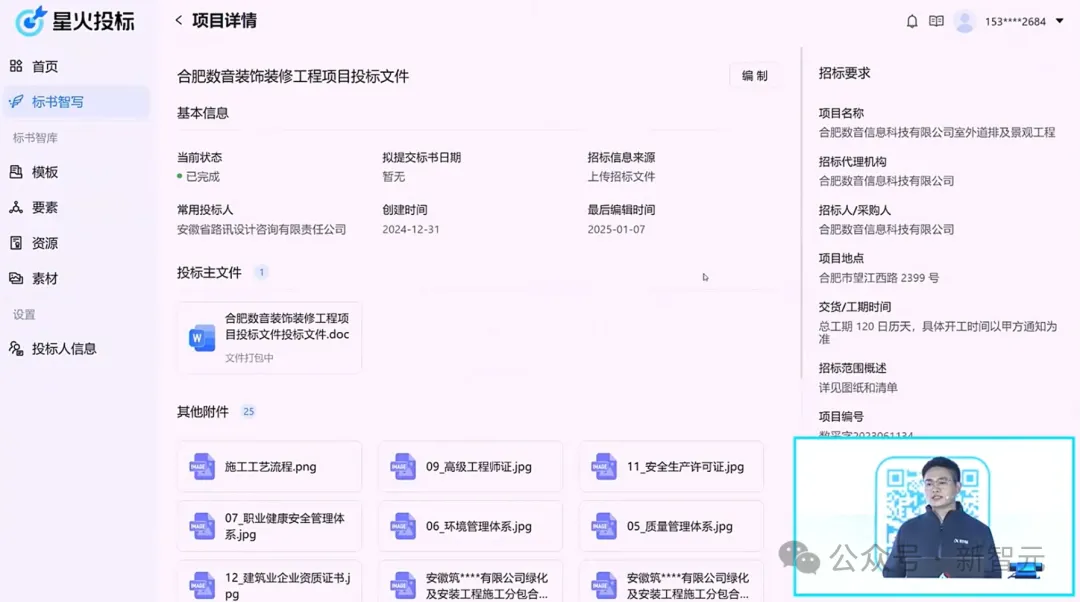This screenshot has width=1080, height=602.
Task: Click source value 上传招标文件
Action: point(621,176)
